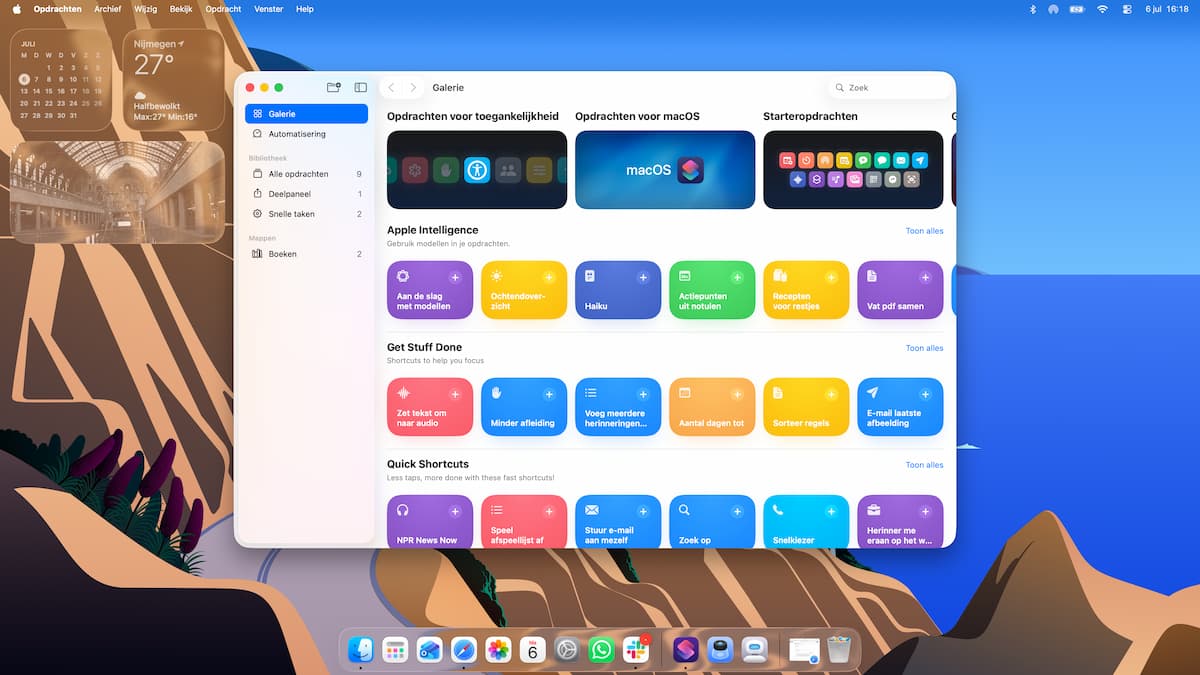The height and width of the screenshot is (675, 1200).
Task: Add Zoek op shortcut using plus icon
Action: [x=737, y=511]
